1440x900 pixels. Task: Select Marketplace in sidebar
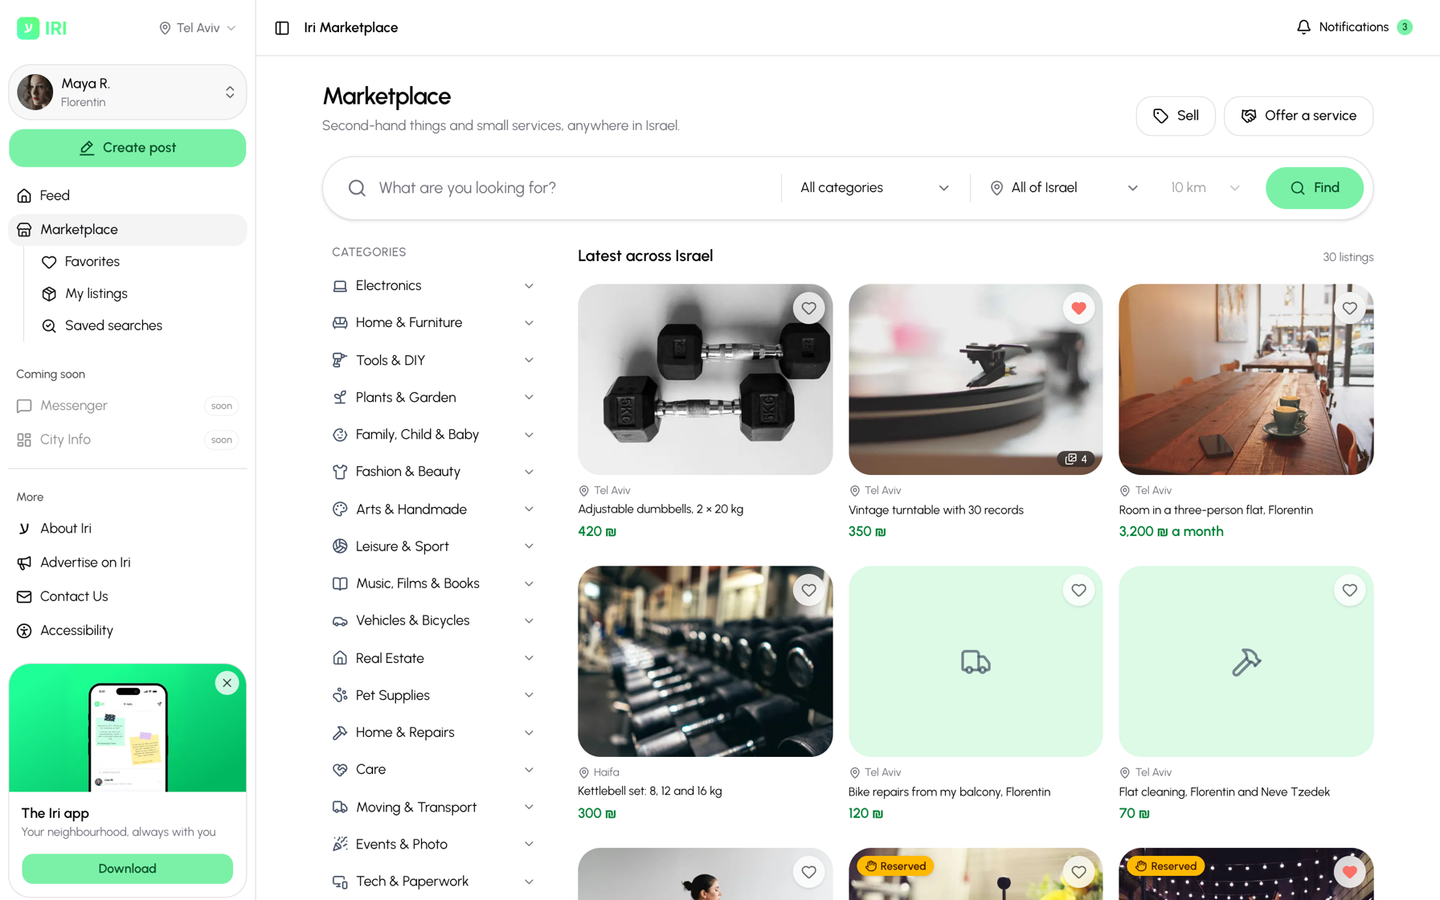[x=127, y=230]
